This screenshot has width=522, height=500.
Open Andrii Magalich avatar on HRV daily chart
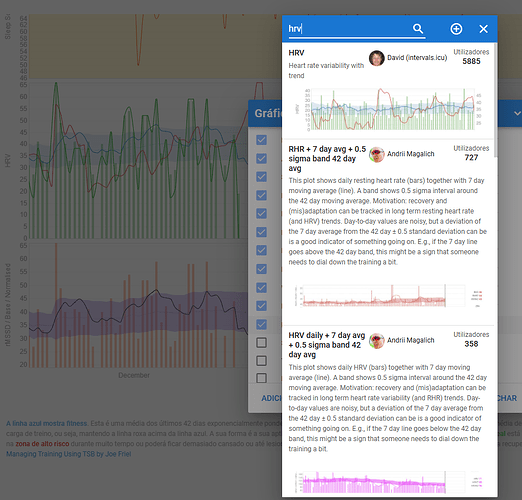click(377, 341)
